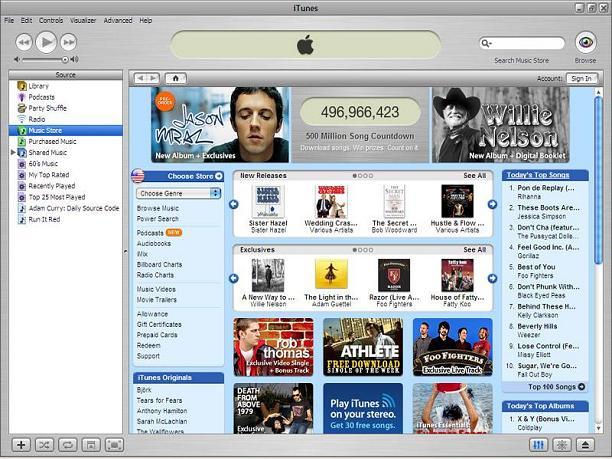Image resolution: width=612 pixels, height=459 pixels.
Task: Toggle artwork viewer button
Action: point(91,445)
